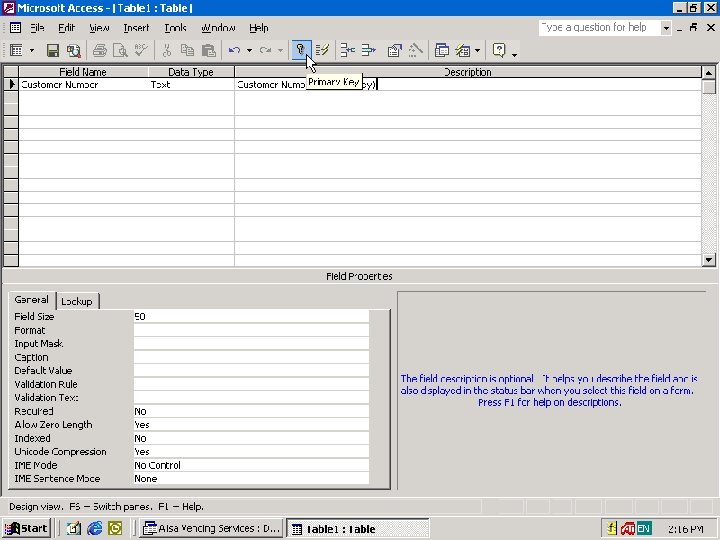The image size is (720, 540).
Task: Click the IME Mode value 'No Control'
Action: tap(251, 465)
